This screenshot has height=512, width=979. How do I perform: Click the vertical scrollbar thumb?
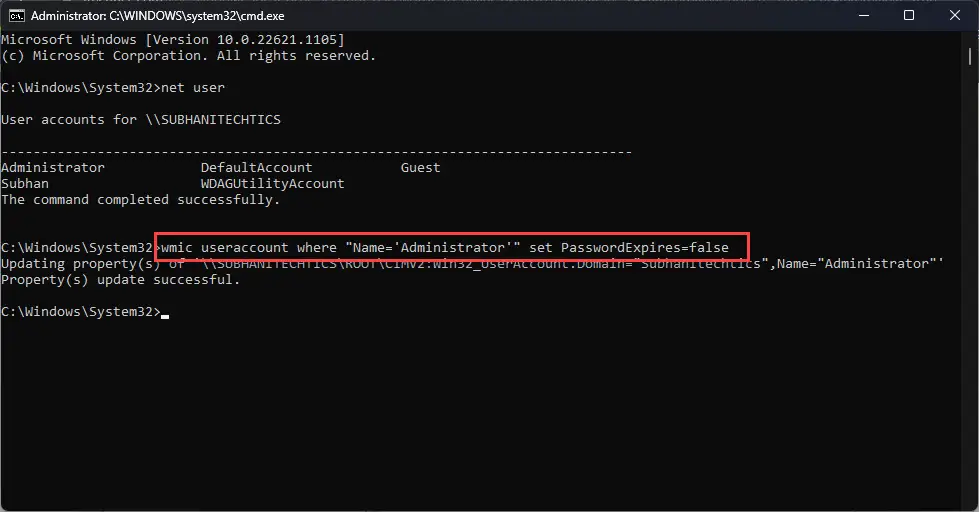coord(970,56)
